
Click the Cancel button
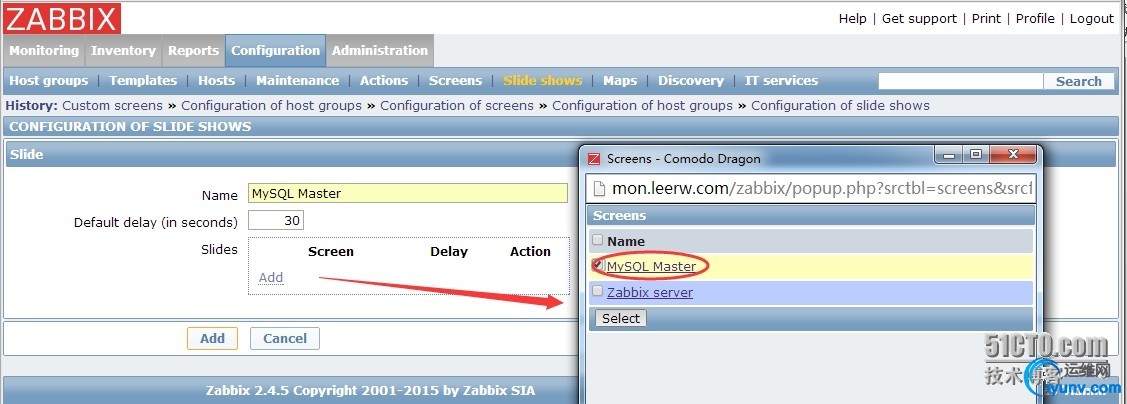click(285, 339)
